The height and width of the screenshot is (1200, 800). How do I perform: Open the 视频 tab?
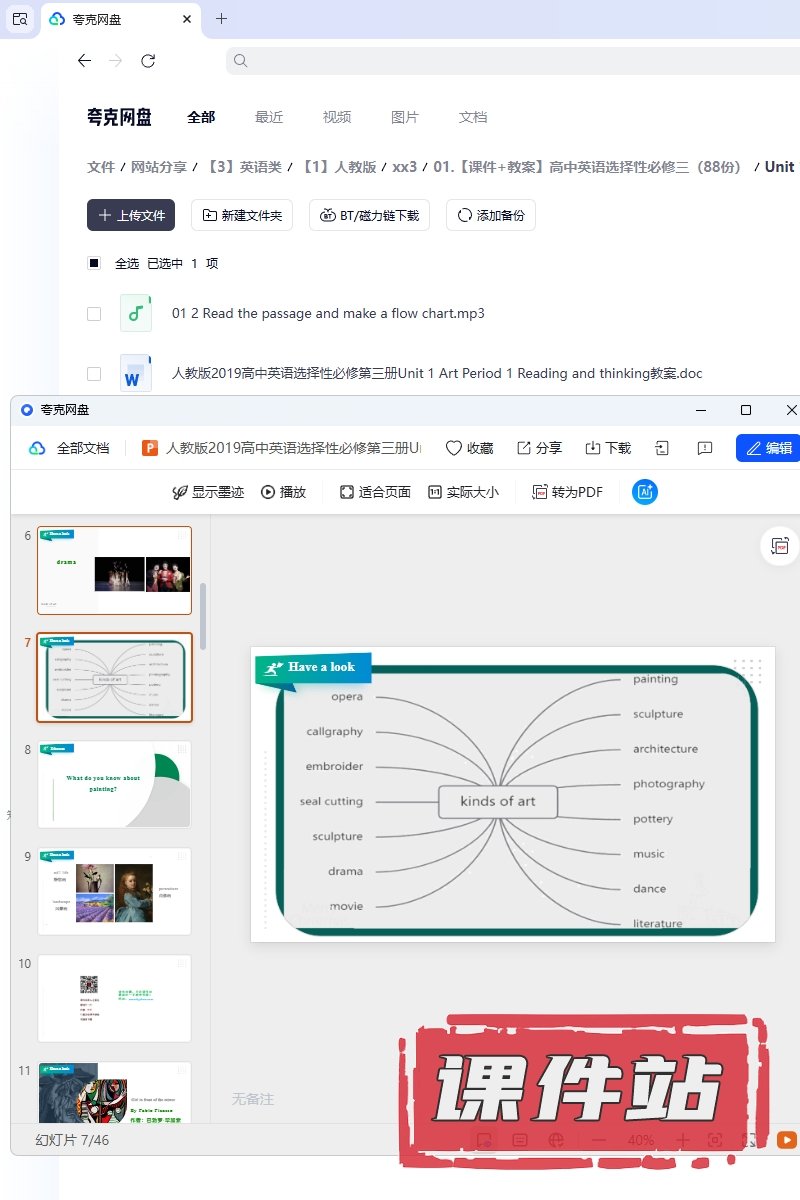(x=337, y=117)
